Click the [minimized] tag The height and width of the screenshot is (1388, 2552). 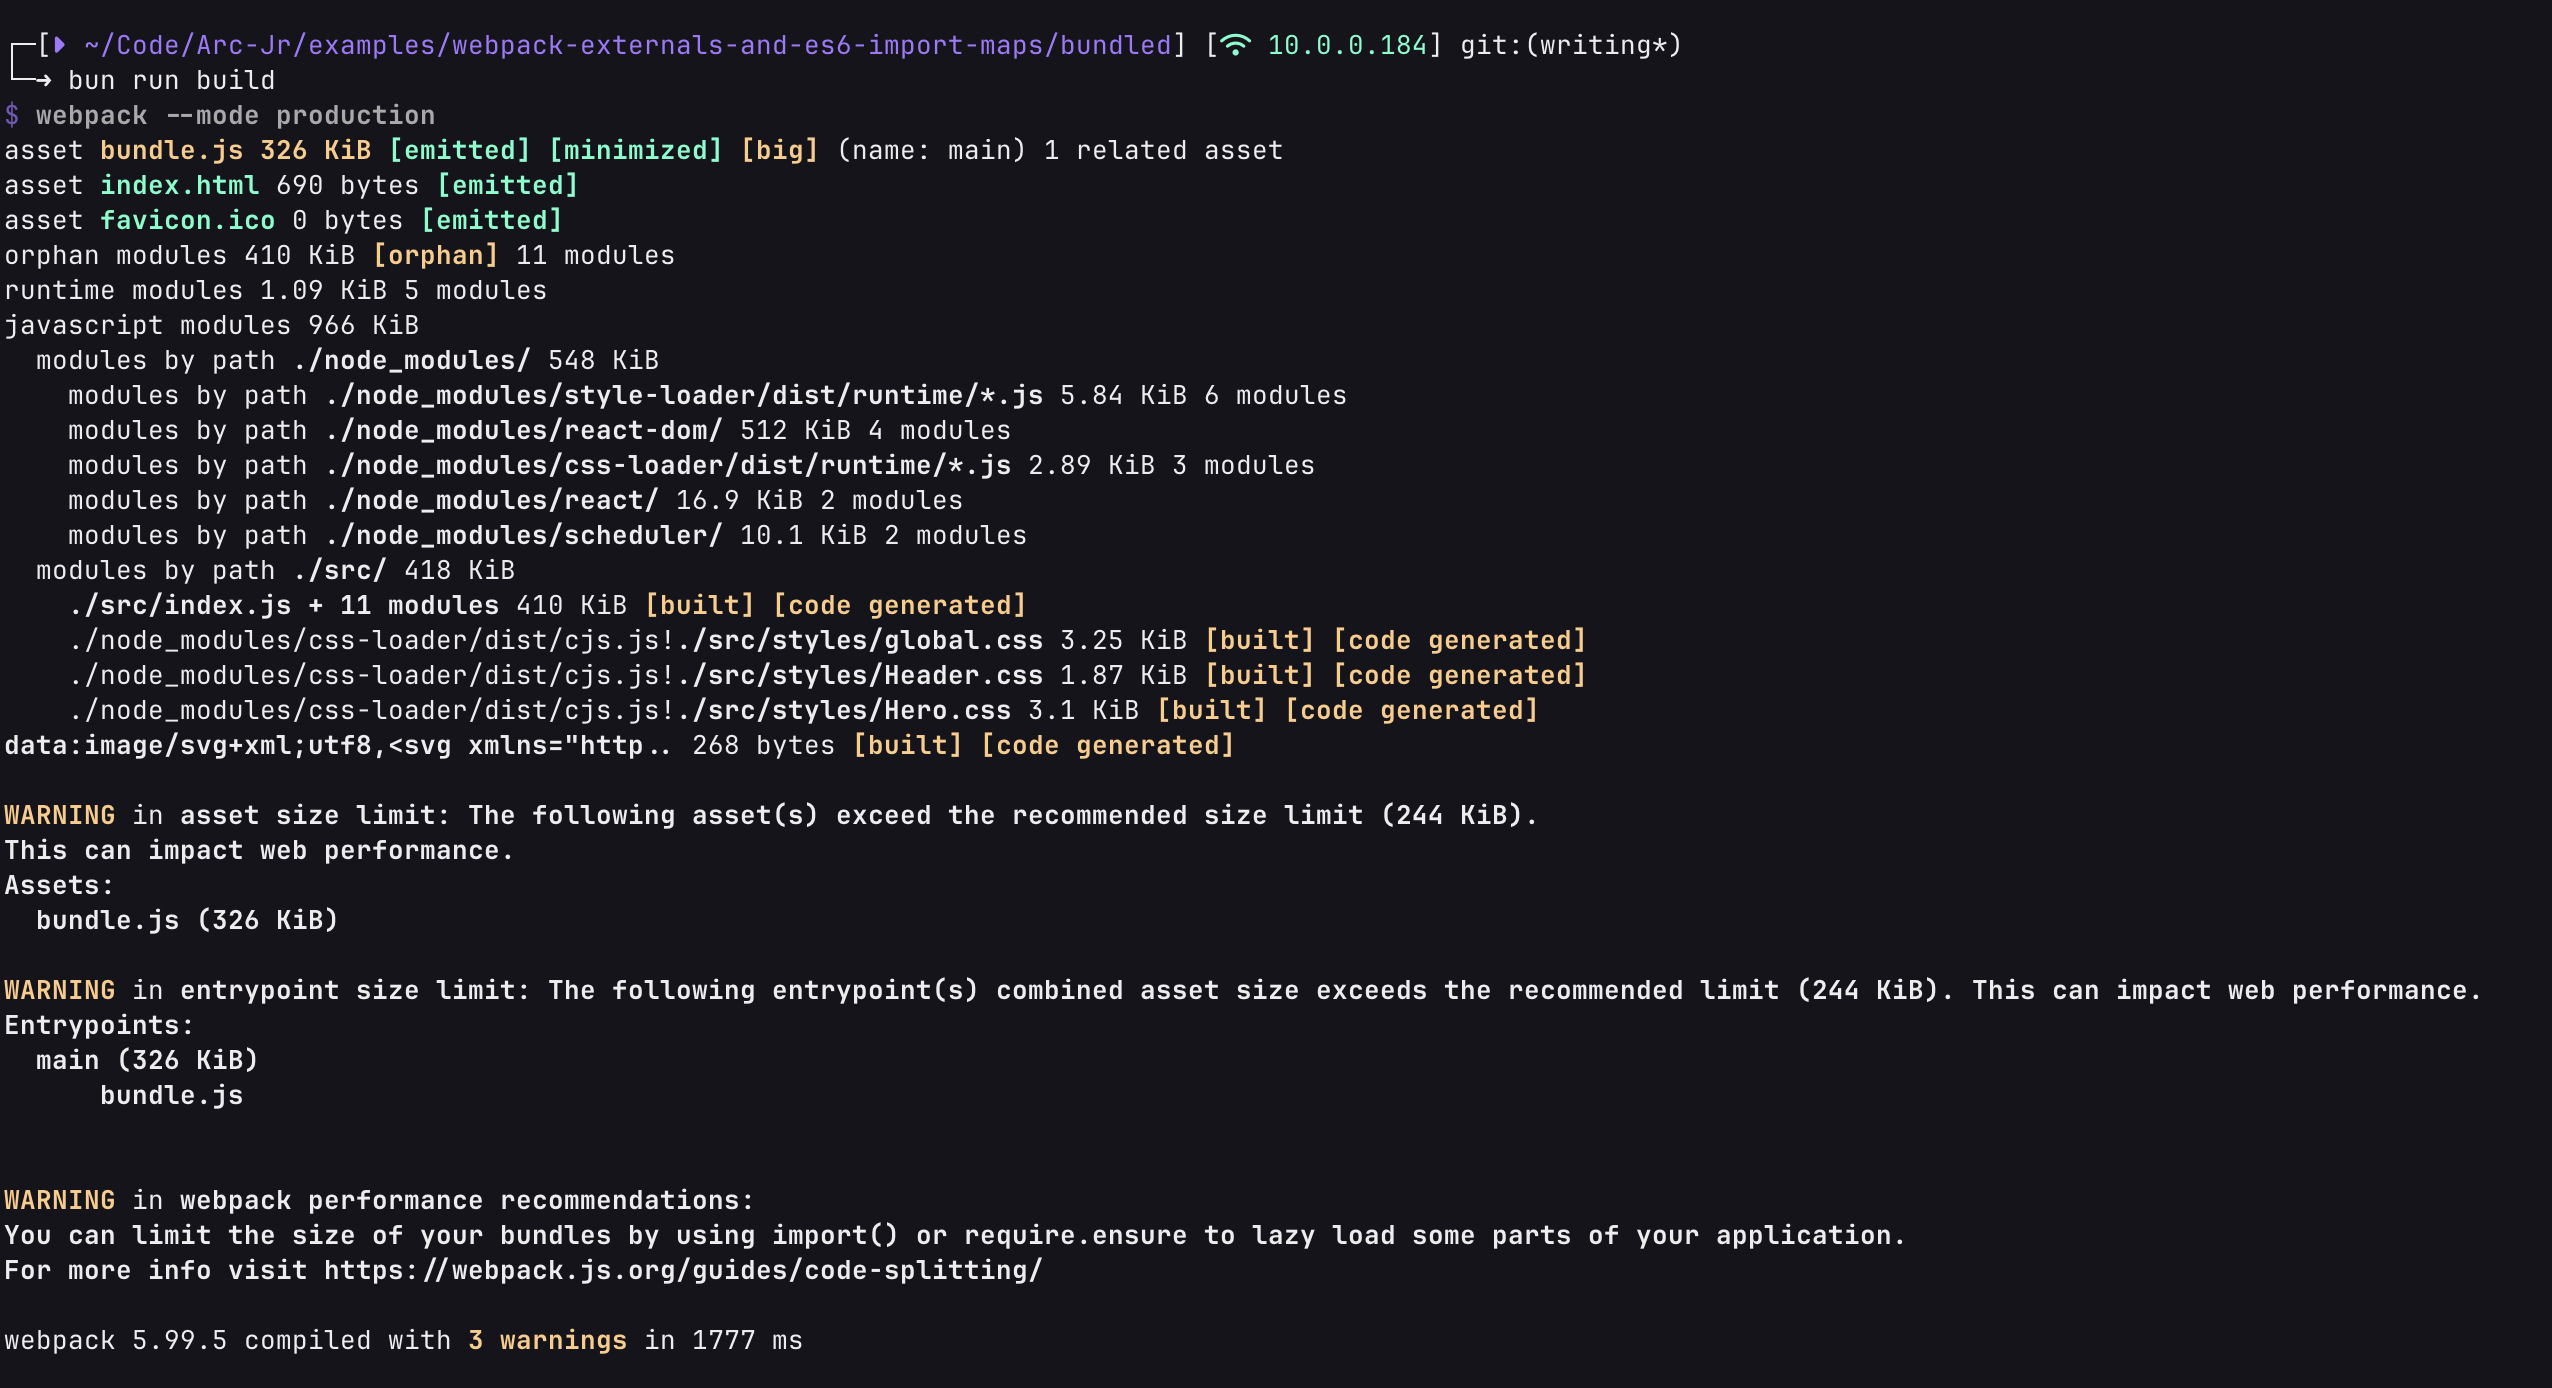tap(635, 150)
